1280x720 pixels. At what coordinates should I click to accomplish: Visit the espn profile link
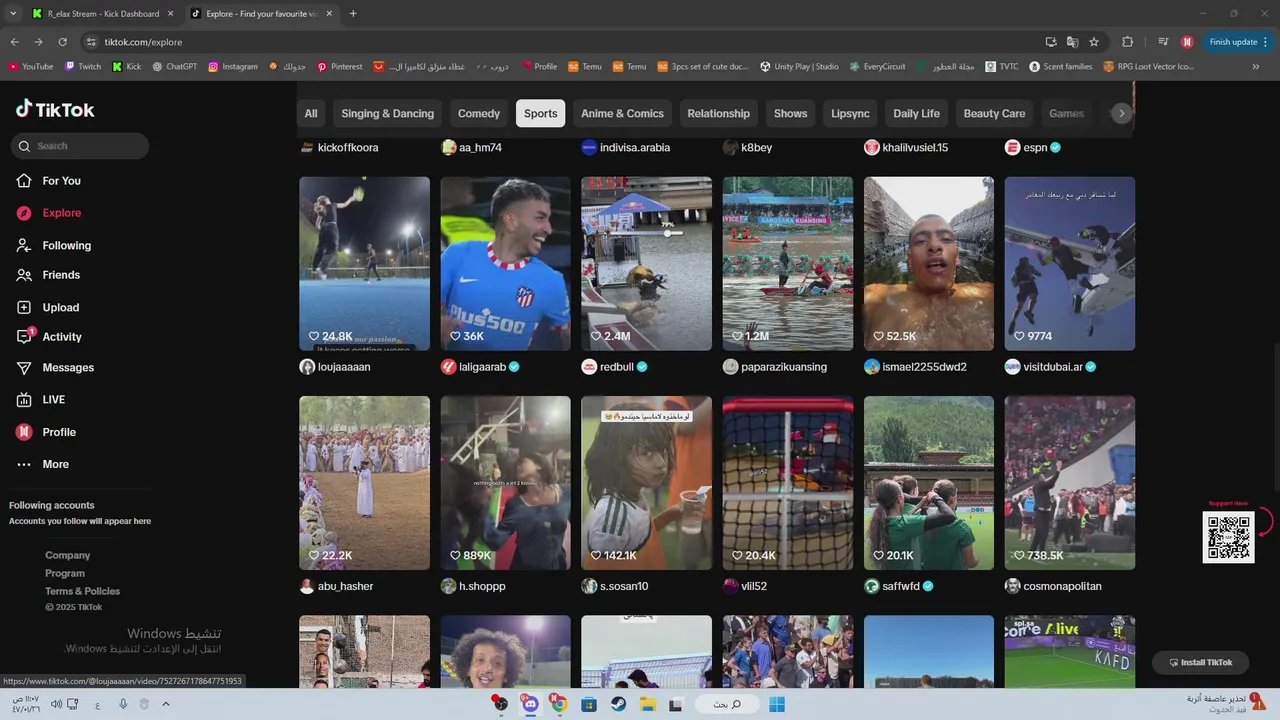click(x=1034, y=148)
